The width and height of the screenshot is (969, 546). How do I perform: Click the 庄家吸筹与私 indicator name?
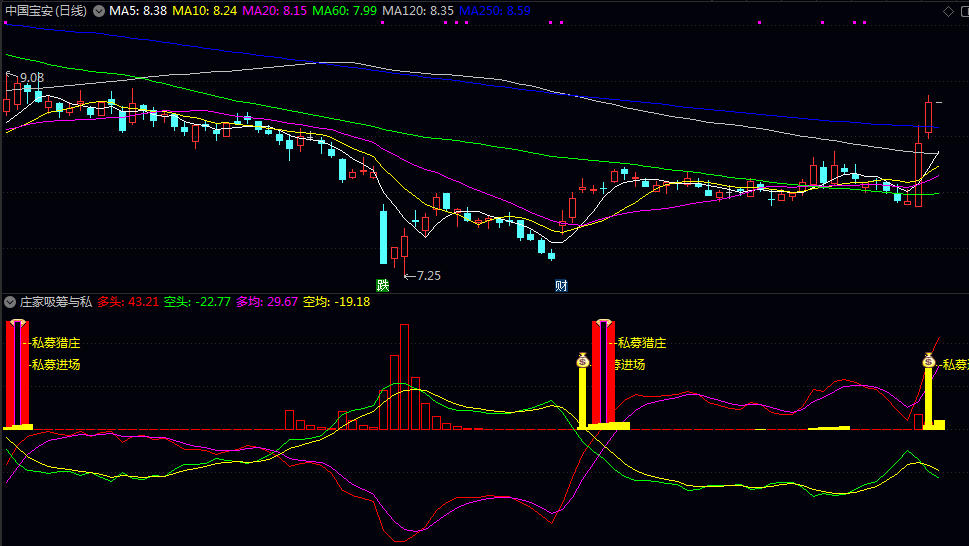[x=56, y=301]
